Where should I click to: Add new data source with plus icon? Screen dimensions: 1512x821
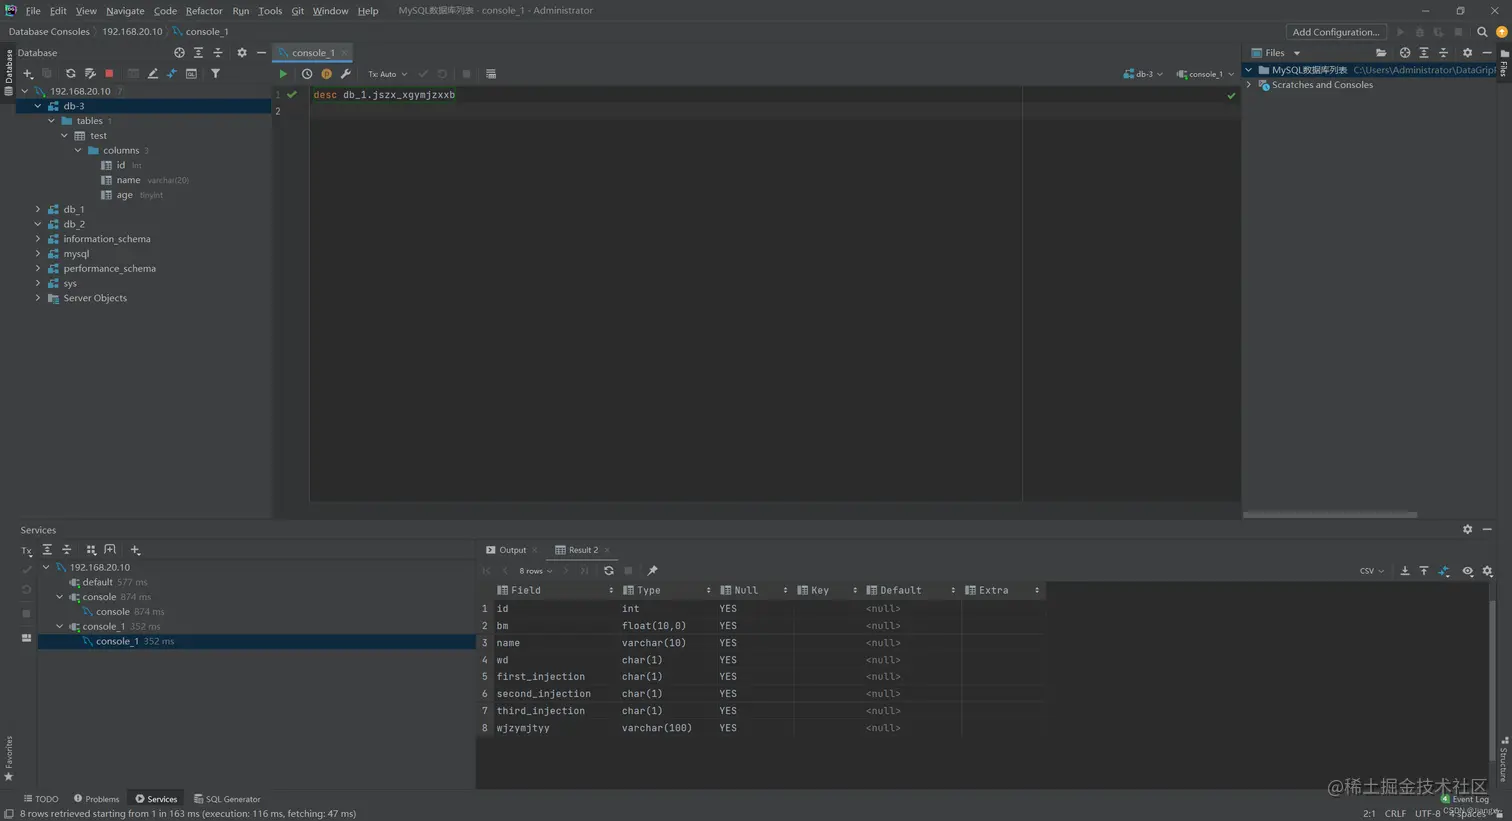28,74
